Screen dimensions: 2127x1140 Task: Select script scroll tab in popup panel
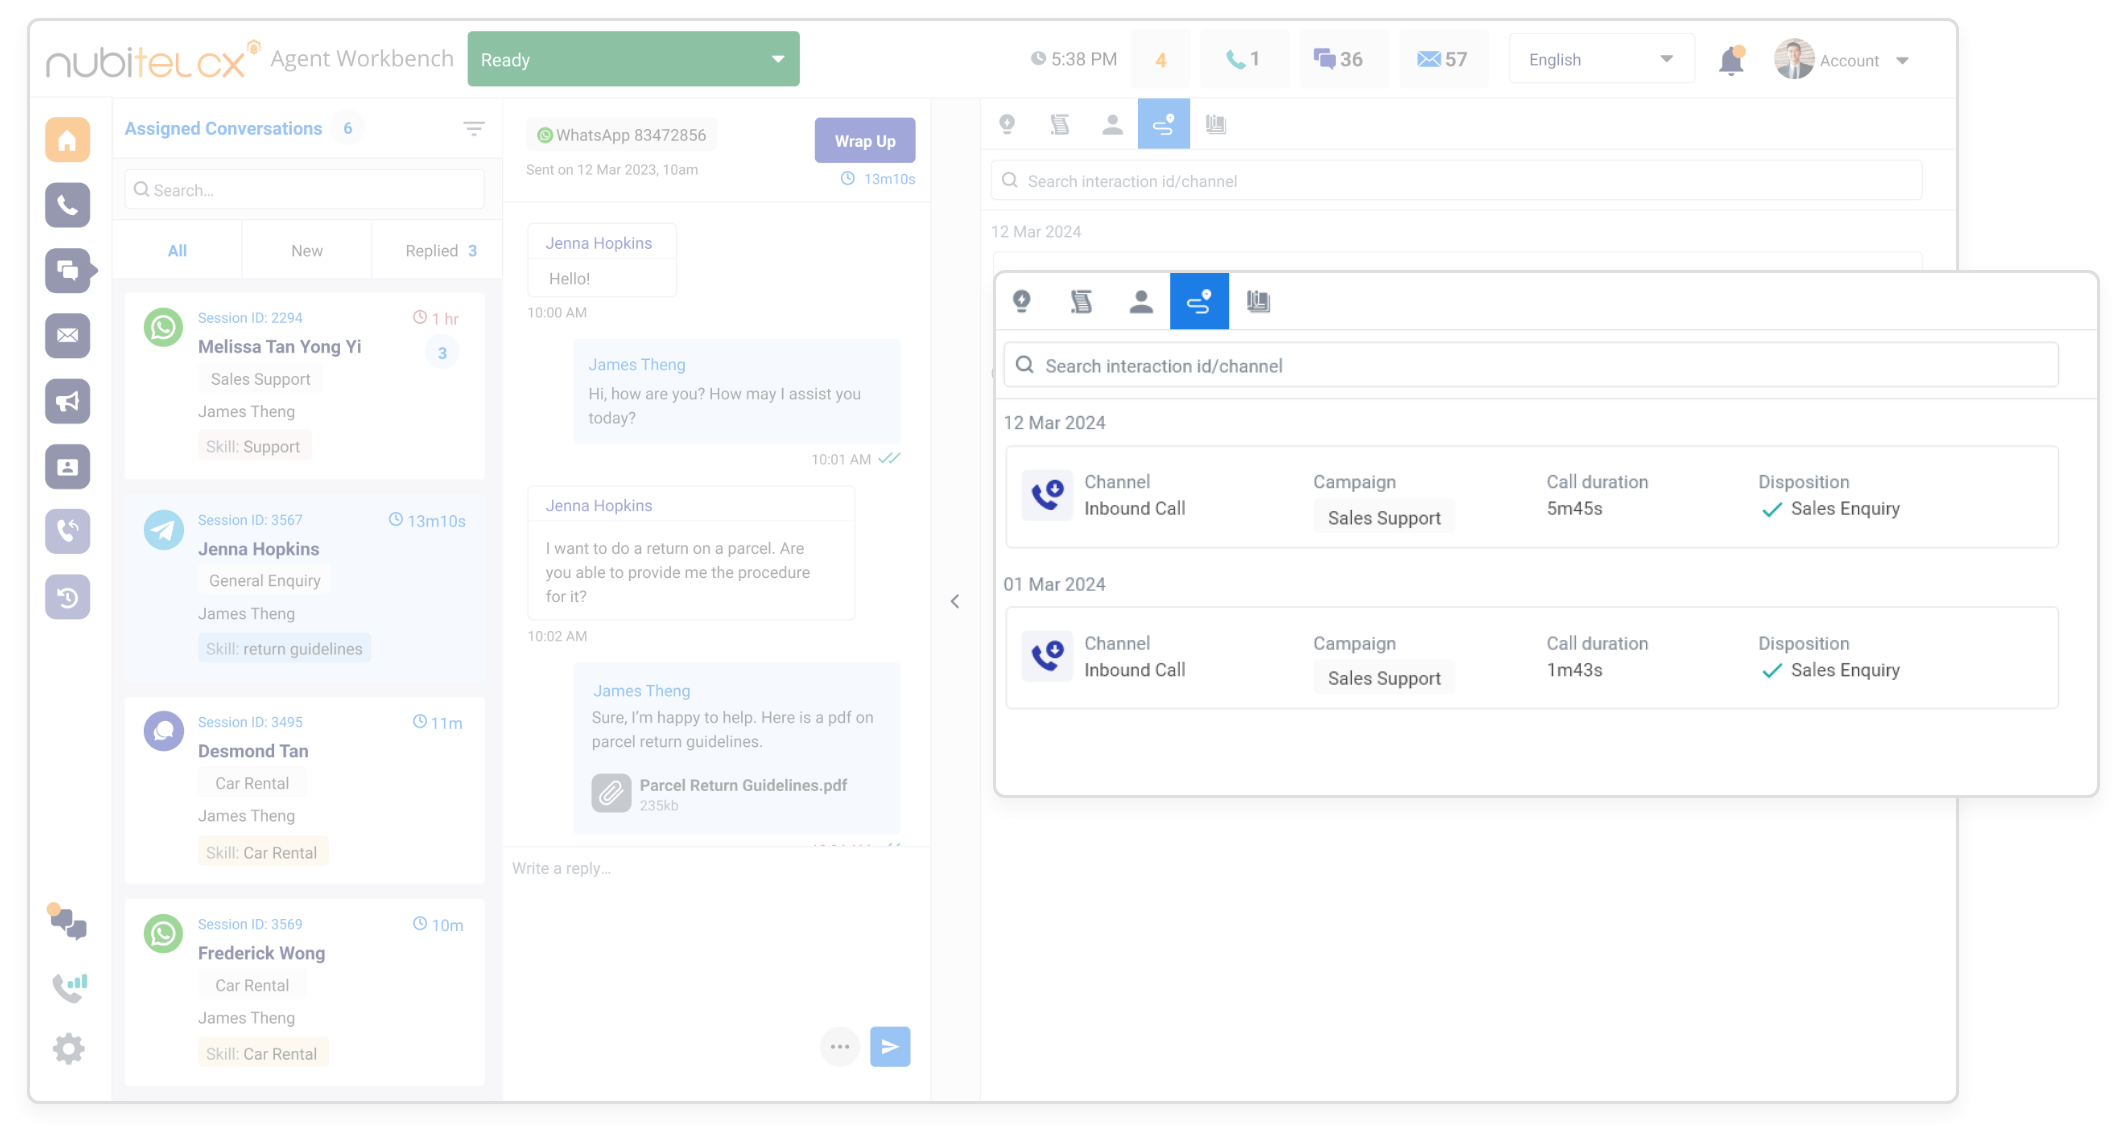[x=1081, y=301]
